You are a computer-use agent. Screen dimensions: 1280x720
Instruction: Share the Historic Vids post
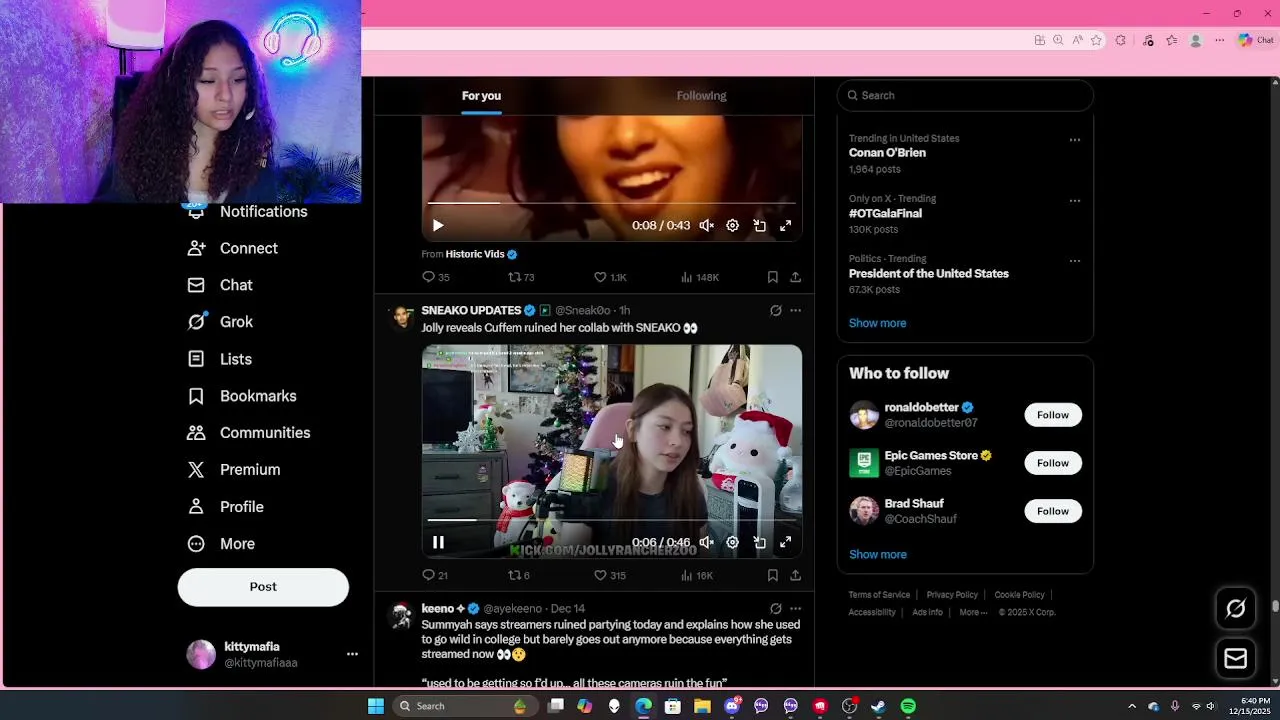(x=795, y=277)
